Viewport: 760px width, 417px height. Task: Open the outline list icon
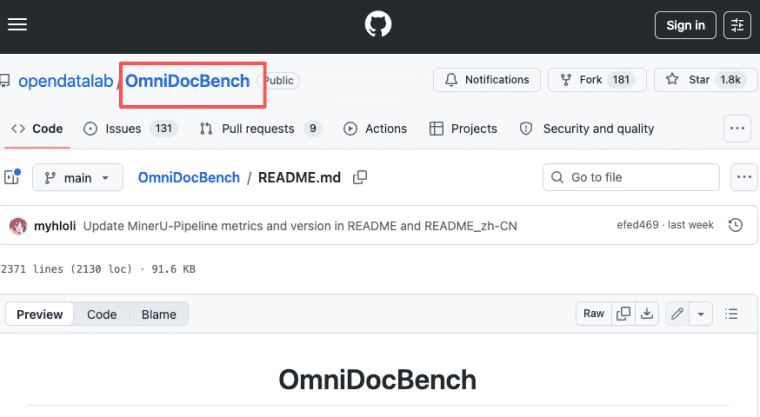[731, 314]
